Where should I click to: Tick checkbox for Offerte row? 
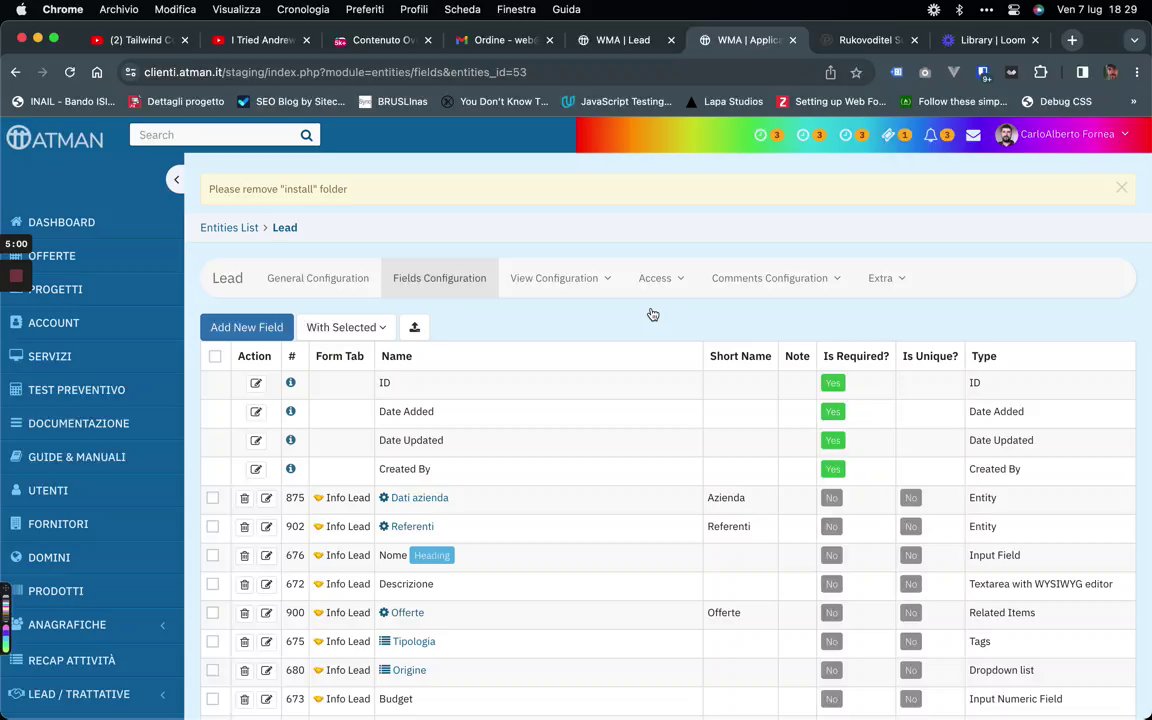pos(212,612)
